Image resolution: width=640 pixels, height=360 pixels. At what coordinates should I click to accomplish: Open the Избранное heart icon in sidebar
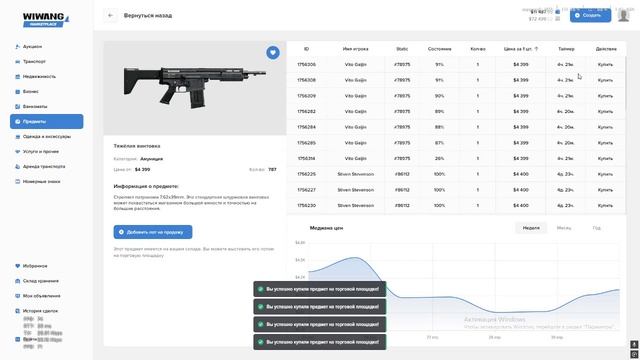pyautogui.click(x=18, y=266)
